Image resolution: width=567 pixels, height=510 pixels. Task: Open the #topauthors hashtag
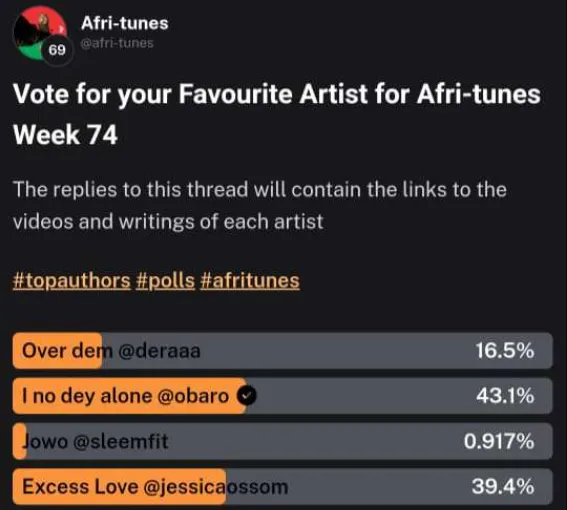pyautogui.click(x=72, y=281)
